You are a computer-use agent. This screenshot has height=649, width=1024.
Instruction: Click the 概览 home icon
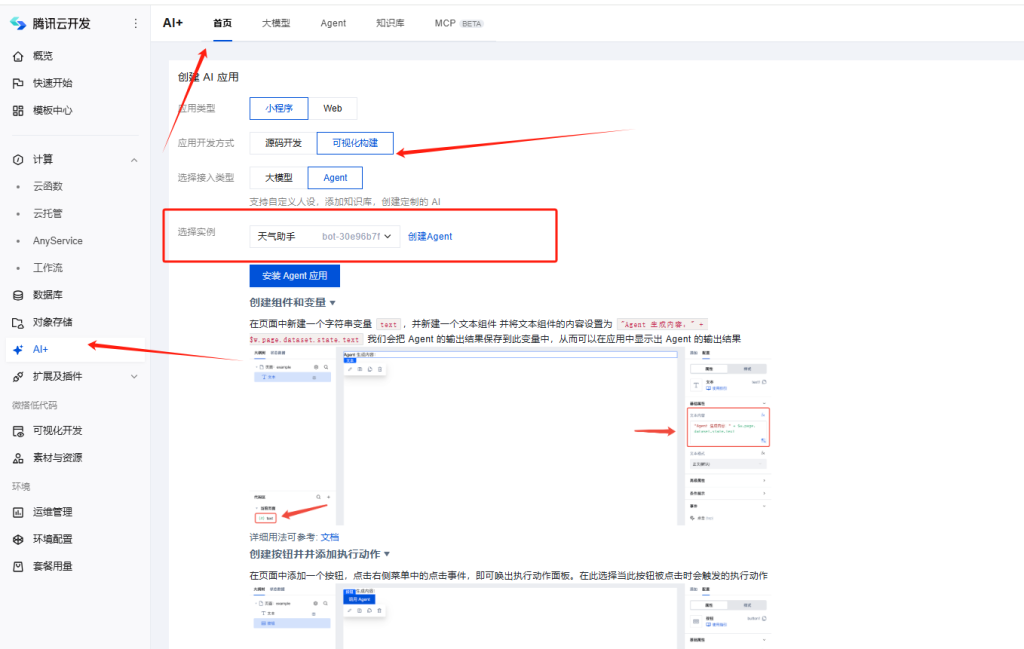[18, 56]
